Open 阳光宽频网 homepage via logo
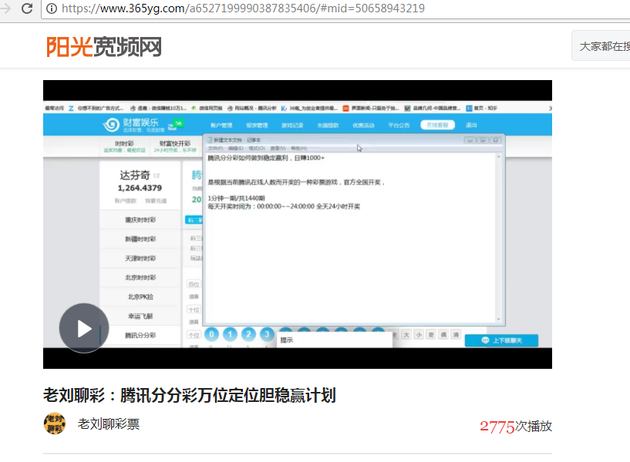 (x=104, y=47)
